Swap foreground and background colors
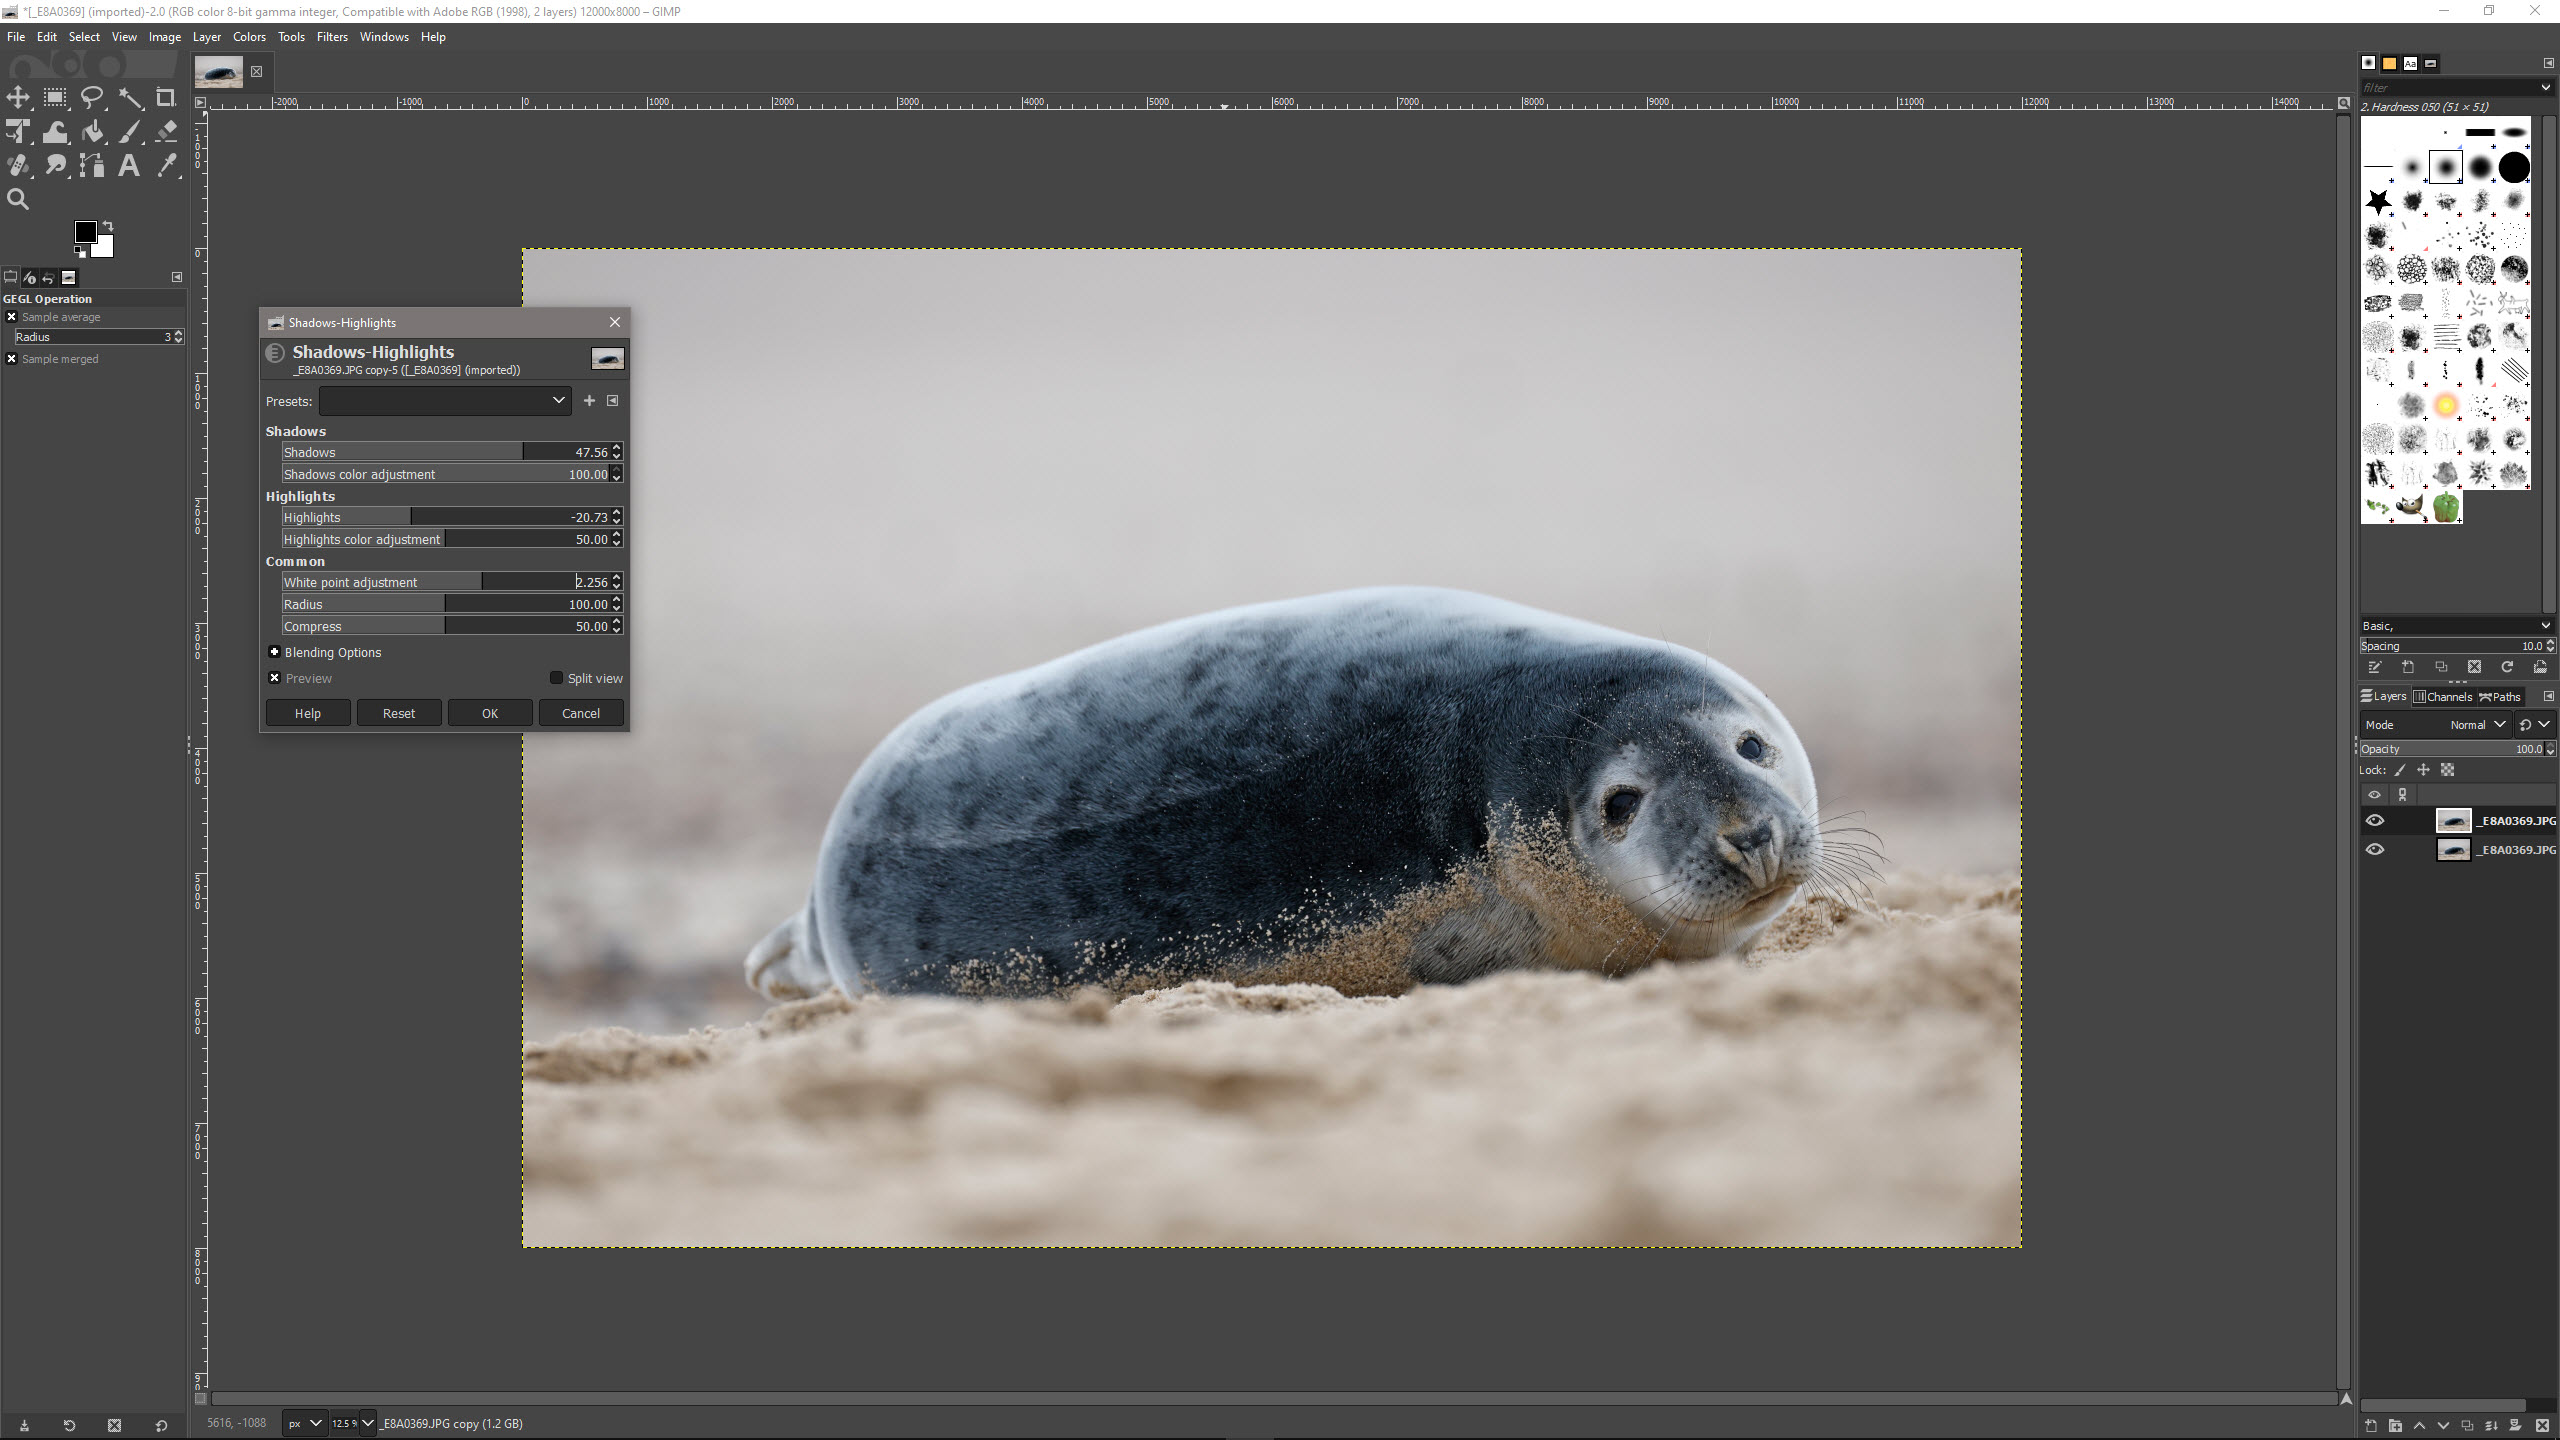The image size is (2560, 1440). (x=108, y=226)
